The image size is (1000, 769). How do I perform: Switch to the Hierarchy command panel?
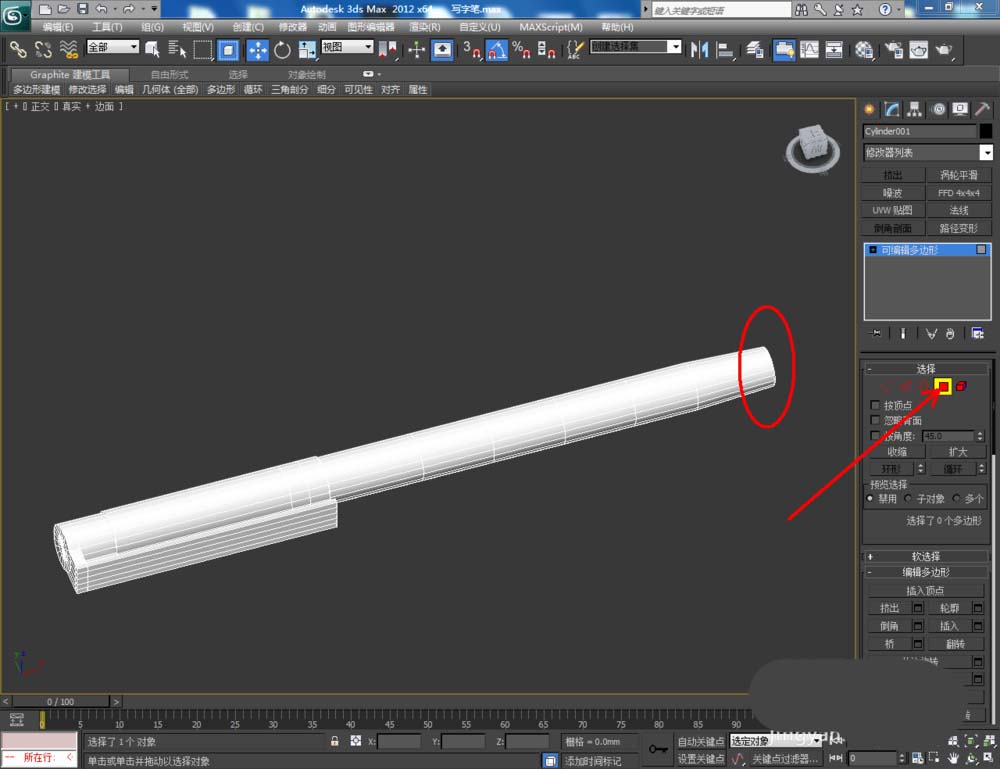coord(915,109)
